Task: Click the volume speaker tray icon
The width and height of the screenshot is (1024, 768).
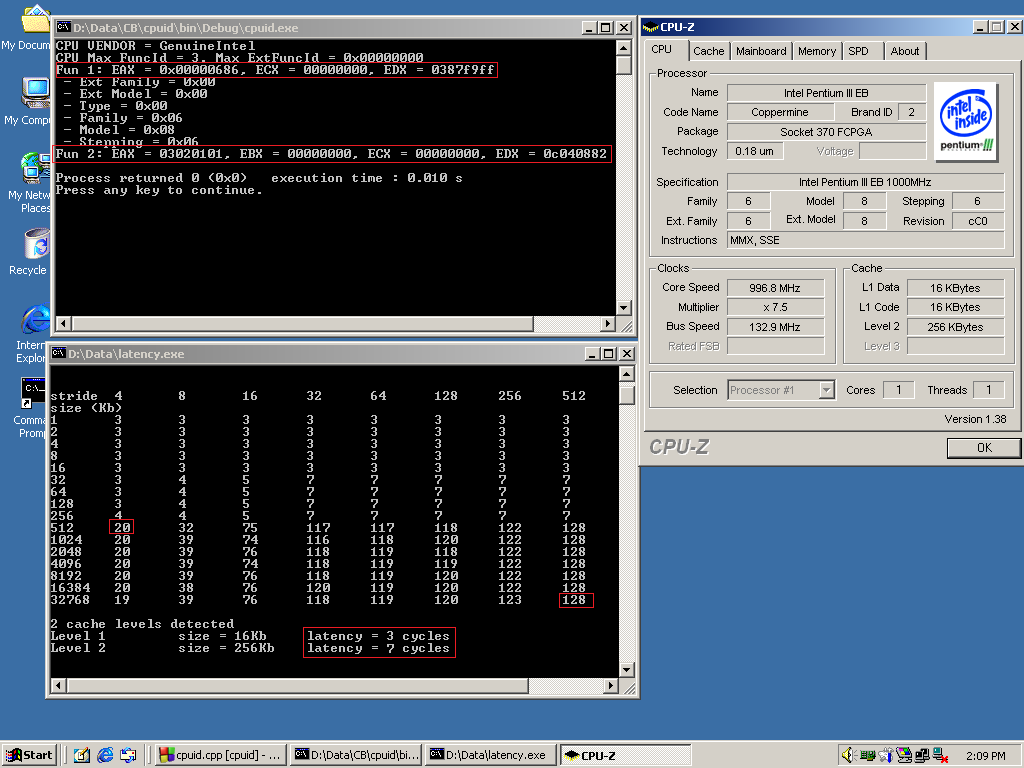Action: 849,755
